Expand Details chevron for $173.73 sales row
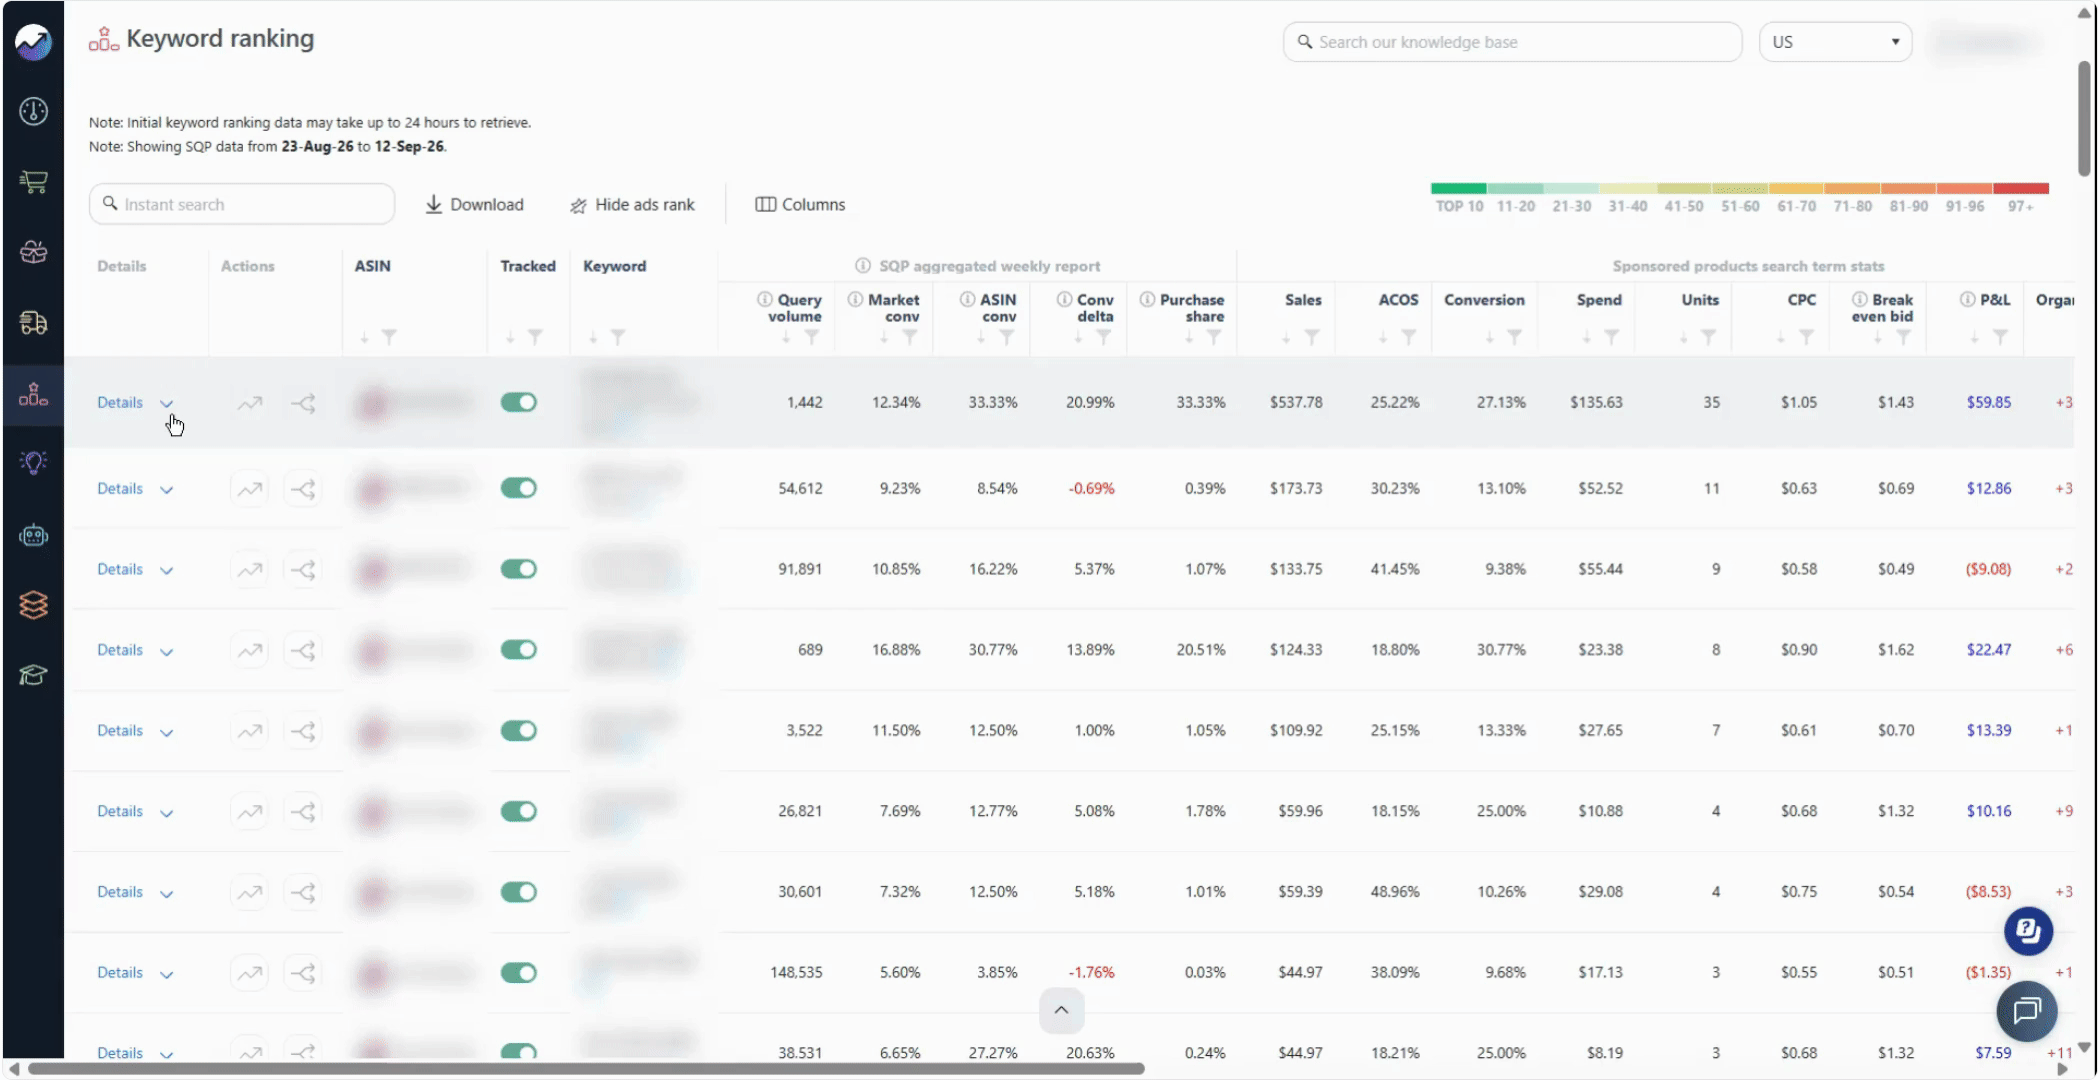 [x=167, y=490]
